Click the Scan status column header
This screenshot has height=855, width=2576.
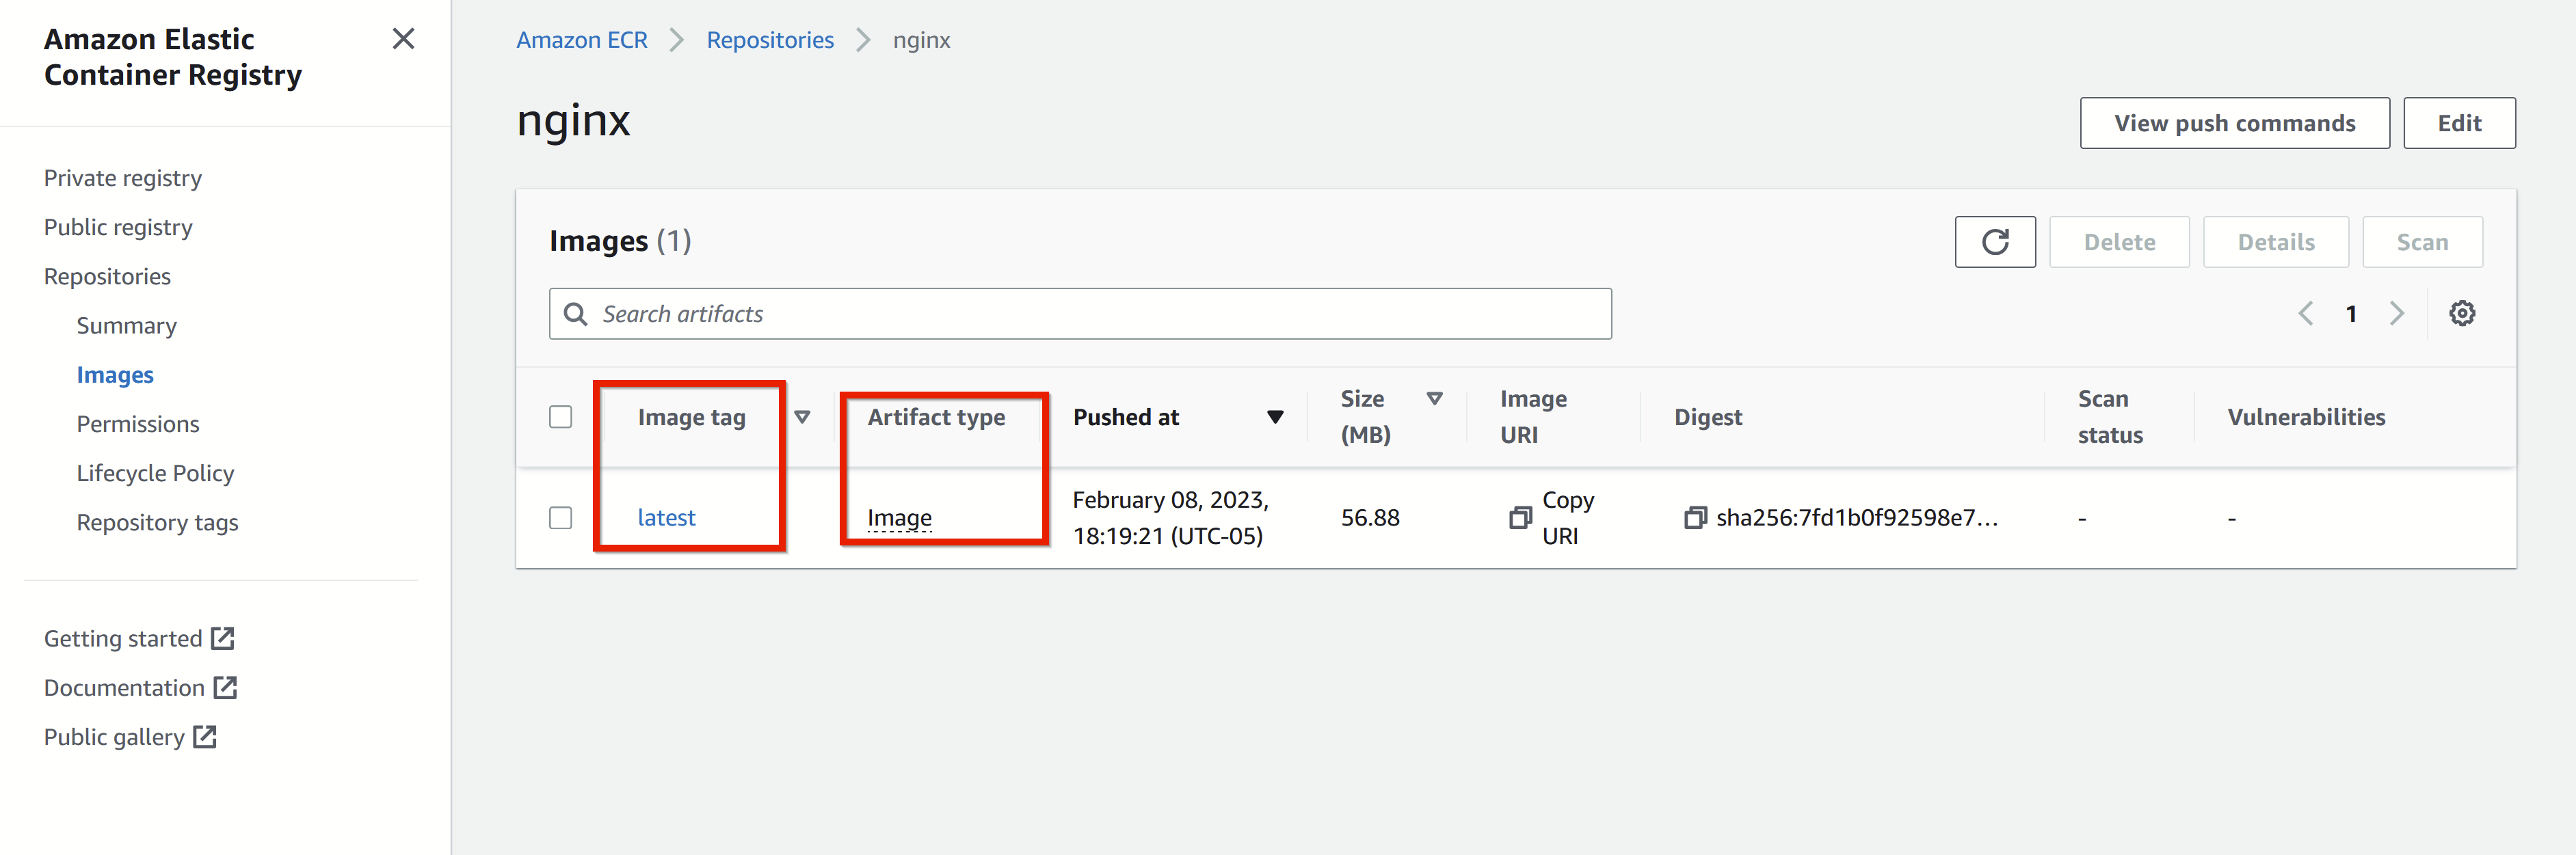[x=2110, y=417]
